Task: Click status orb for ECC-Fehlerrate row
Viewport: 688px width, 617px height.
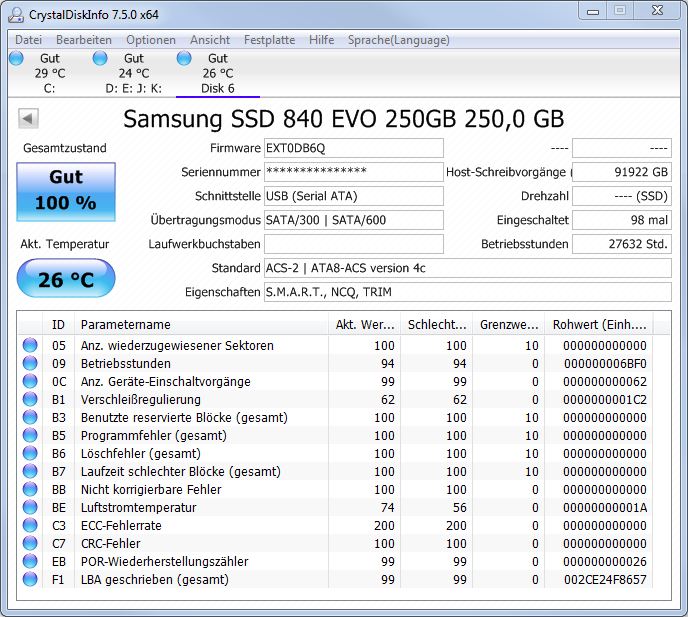Action: [30, 525]
